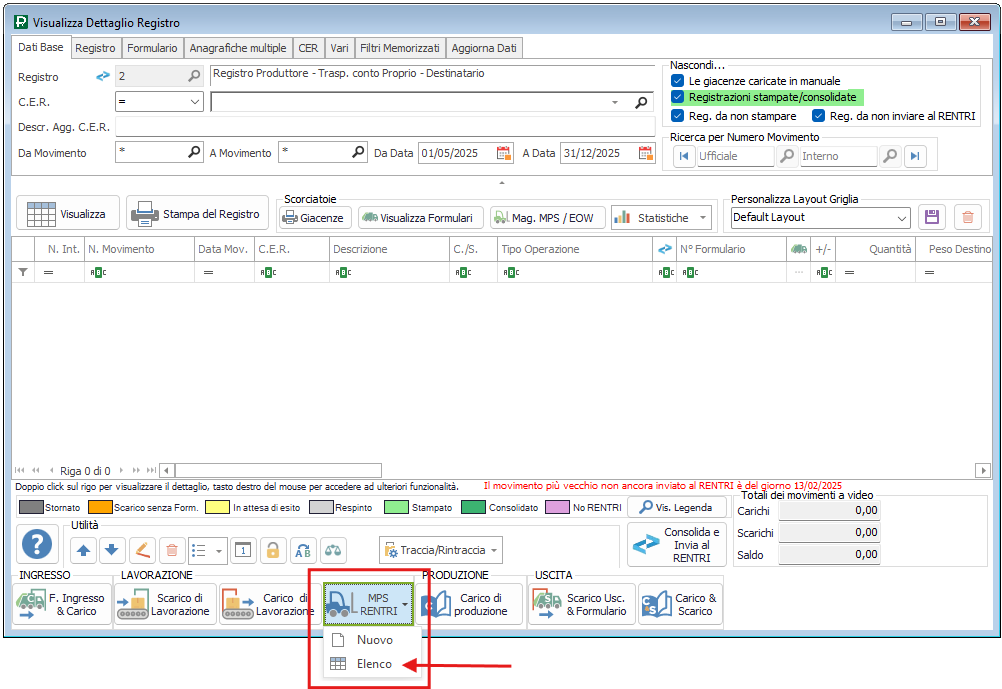Open the Default Layout grid dropdown

pyautogui.click(x=902, y=217)
